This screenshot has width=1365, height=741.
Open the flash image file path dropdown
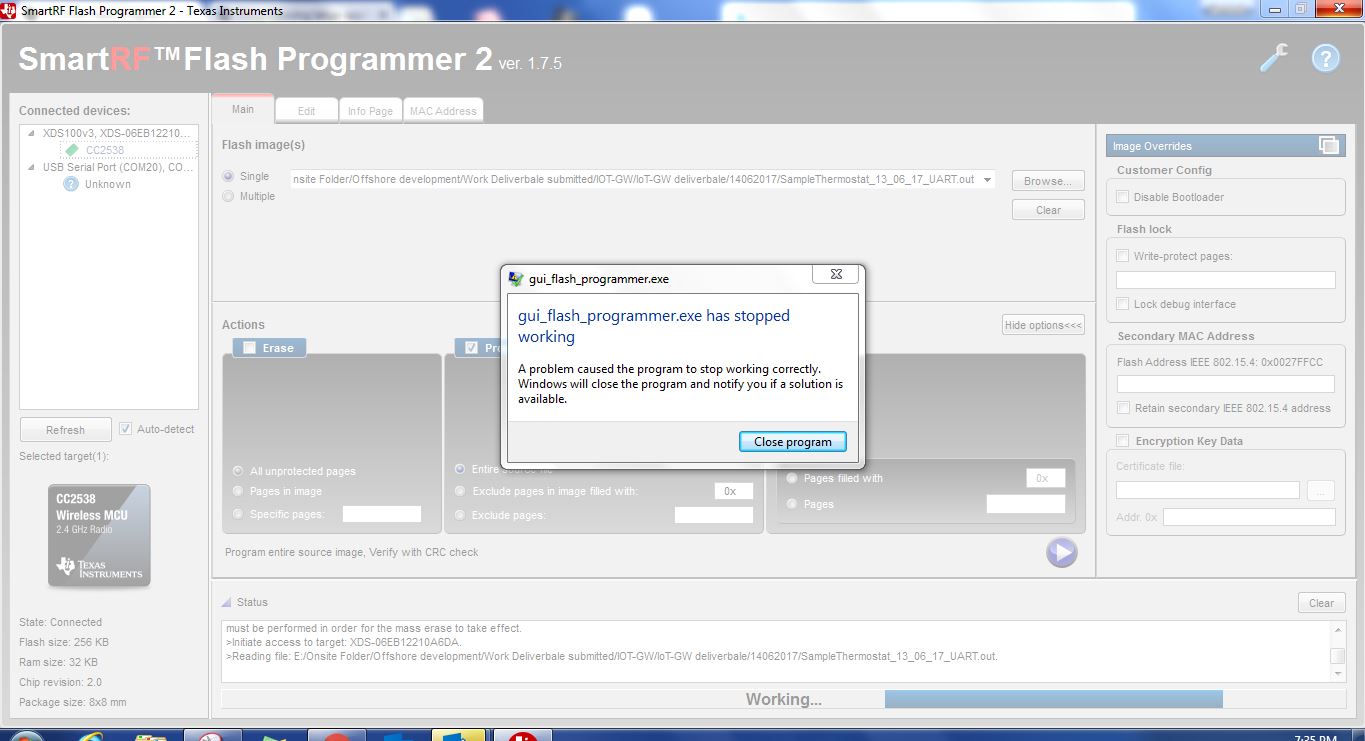987,180
